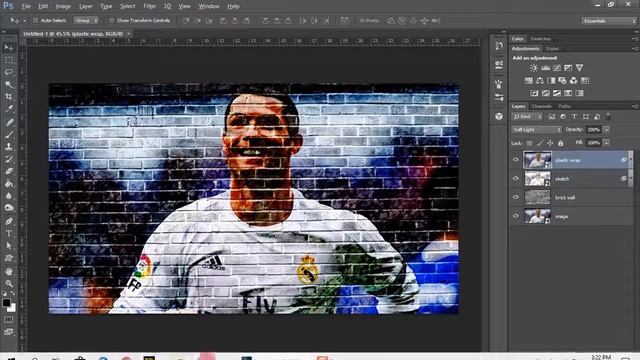Select the Move tool in the toolbox
Image resolution: width=640 pixels, height=360 pixels.
(9, 48)
